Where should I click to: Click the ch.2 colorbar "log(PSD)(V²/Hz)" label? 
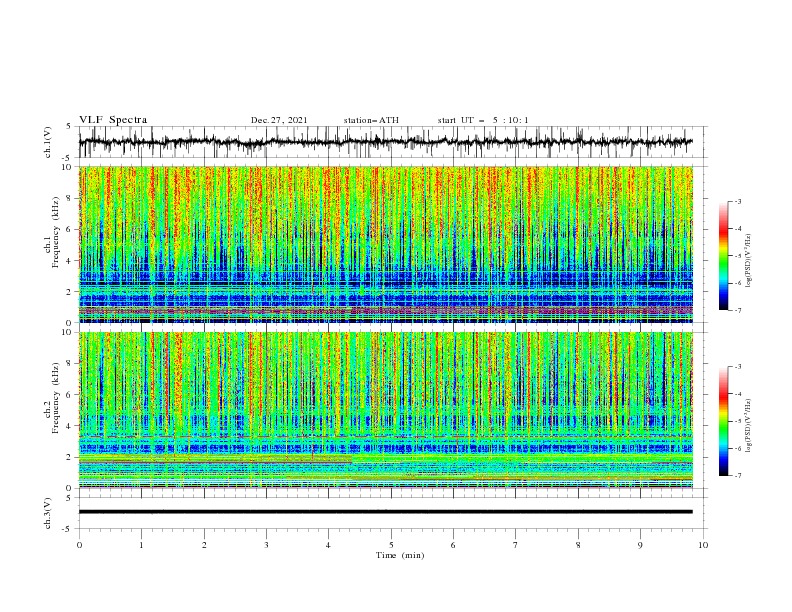coord(749,426)
